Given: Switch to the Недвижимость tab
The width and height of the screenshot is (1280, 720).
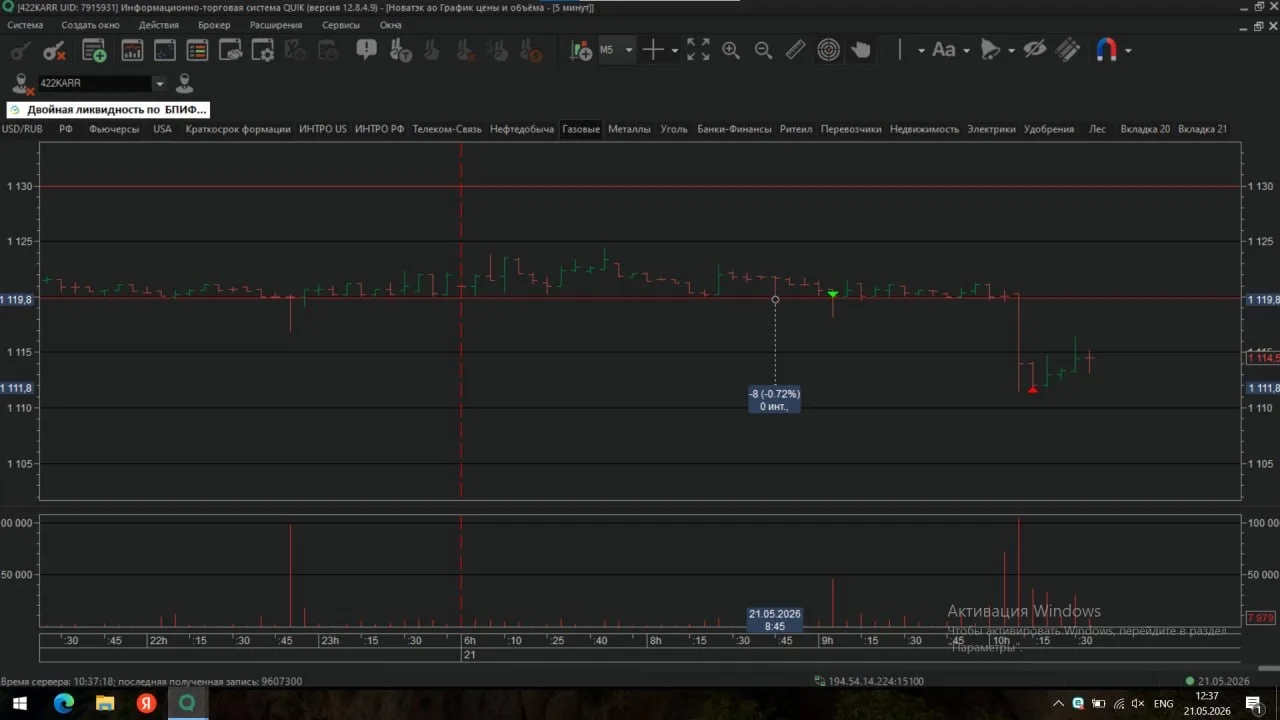Looking at the screenshot, I should pos(924,129).
